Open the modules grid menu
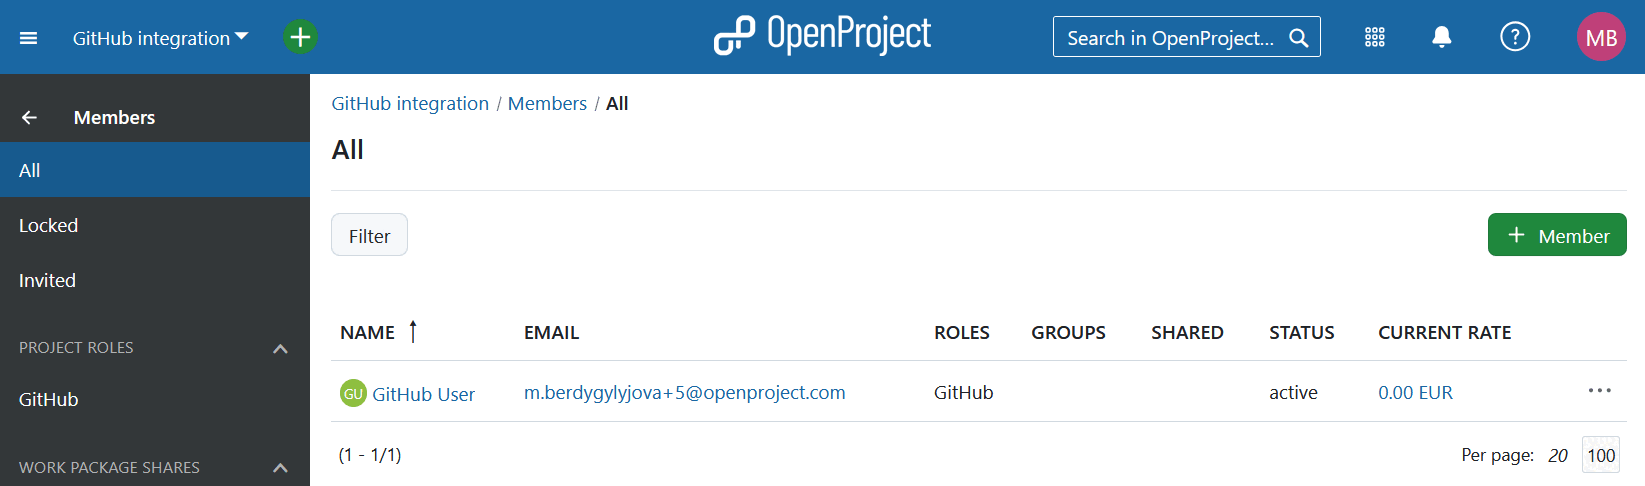Image resolution: width=1645 pixels, height=486 pixels. pyautogui.click(x=1375, y=38)
